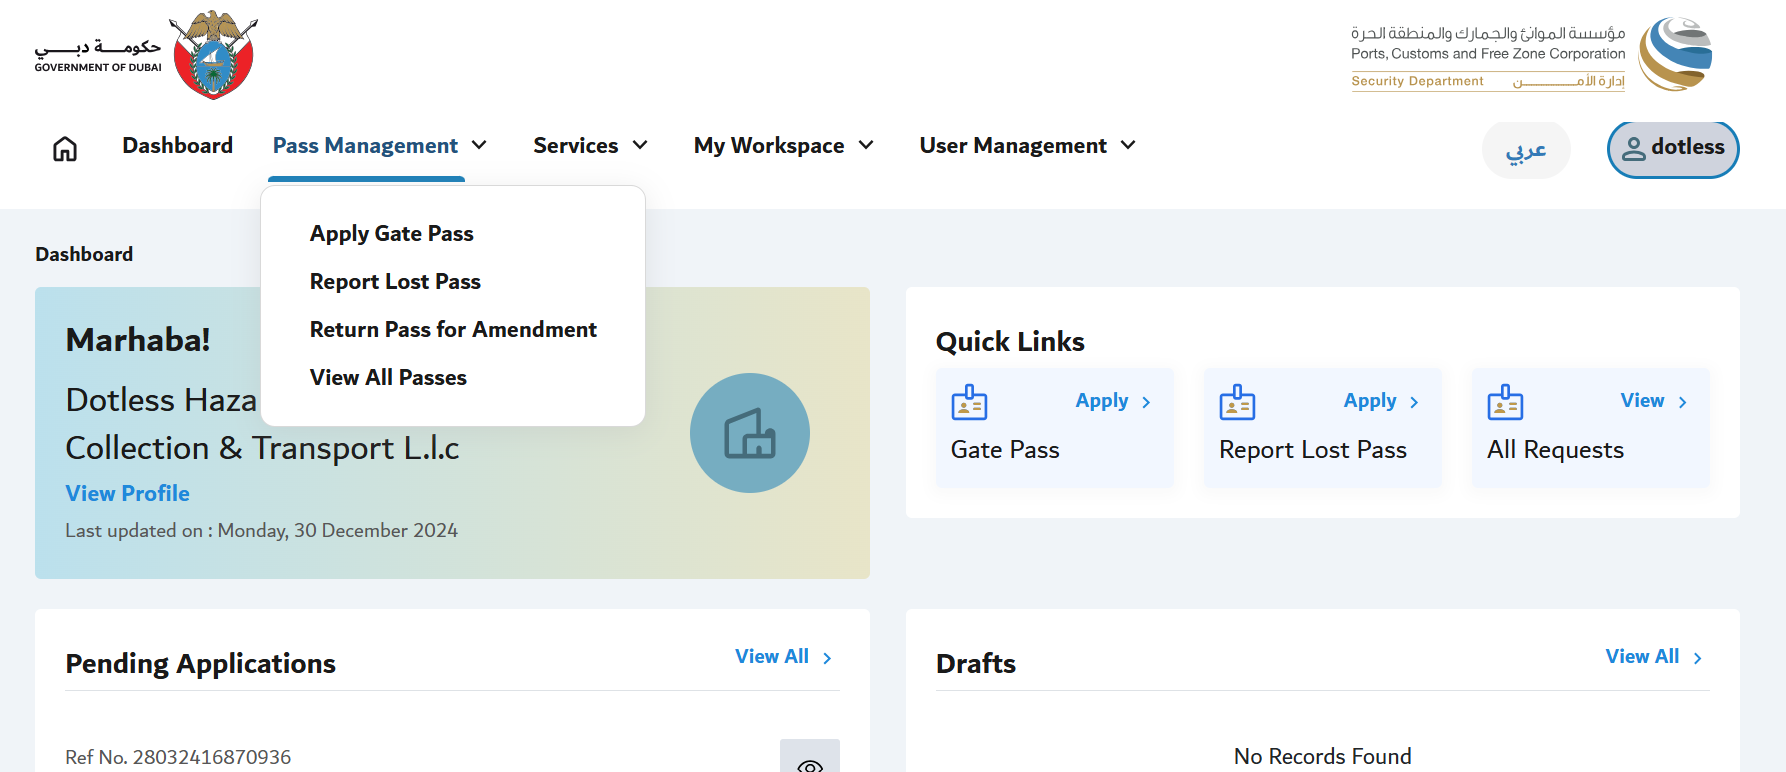The image size is (1786, 772).
Task: Switch language to Arabic
Action: (1525, 150)
